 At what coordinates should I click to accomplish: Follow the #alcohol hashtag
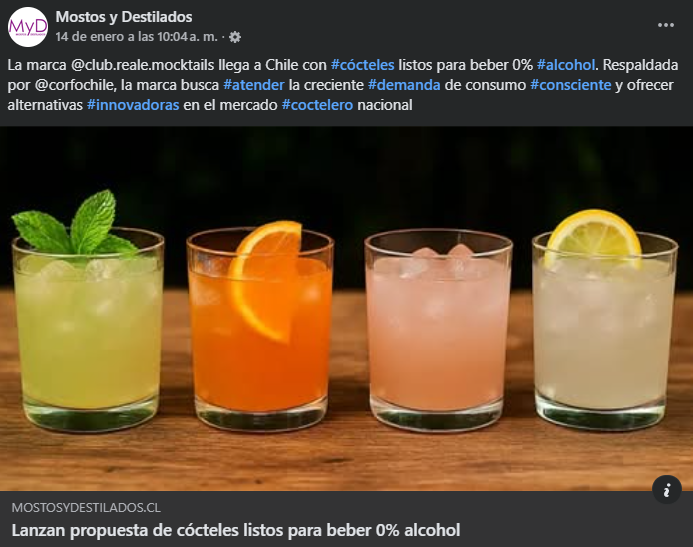[x=566, y=65]
